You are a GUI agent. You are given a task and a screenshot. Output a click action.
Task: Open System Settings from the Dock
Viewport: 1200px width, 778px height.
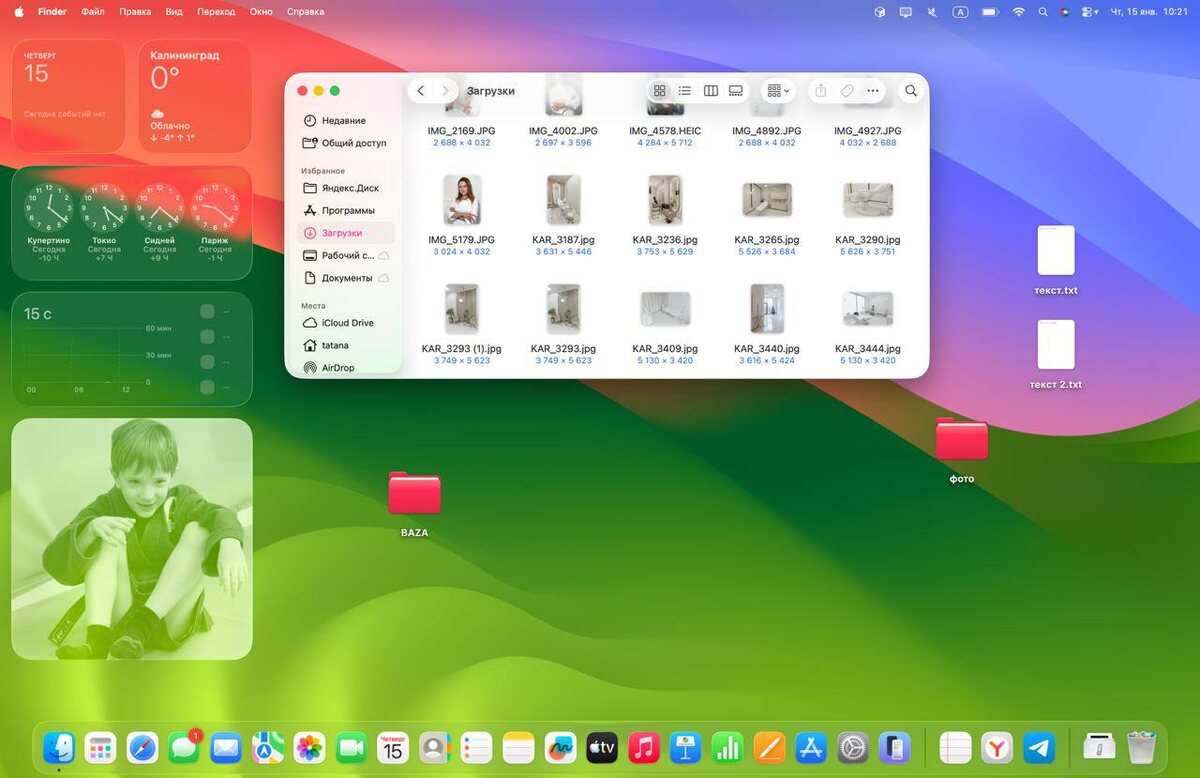(852, 747)
